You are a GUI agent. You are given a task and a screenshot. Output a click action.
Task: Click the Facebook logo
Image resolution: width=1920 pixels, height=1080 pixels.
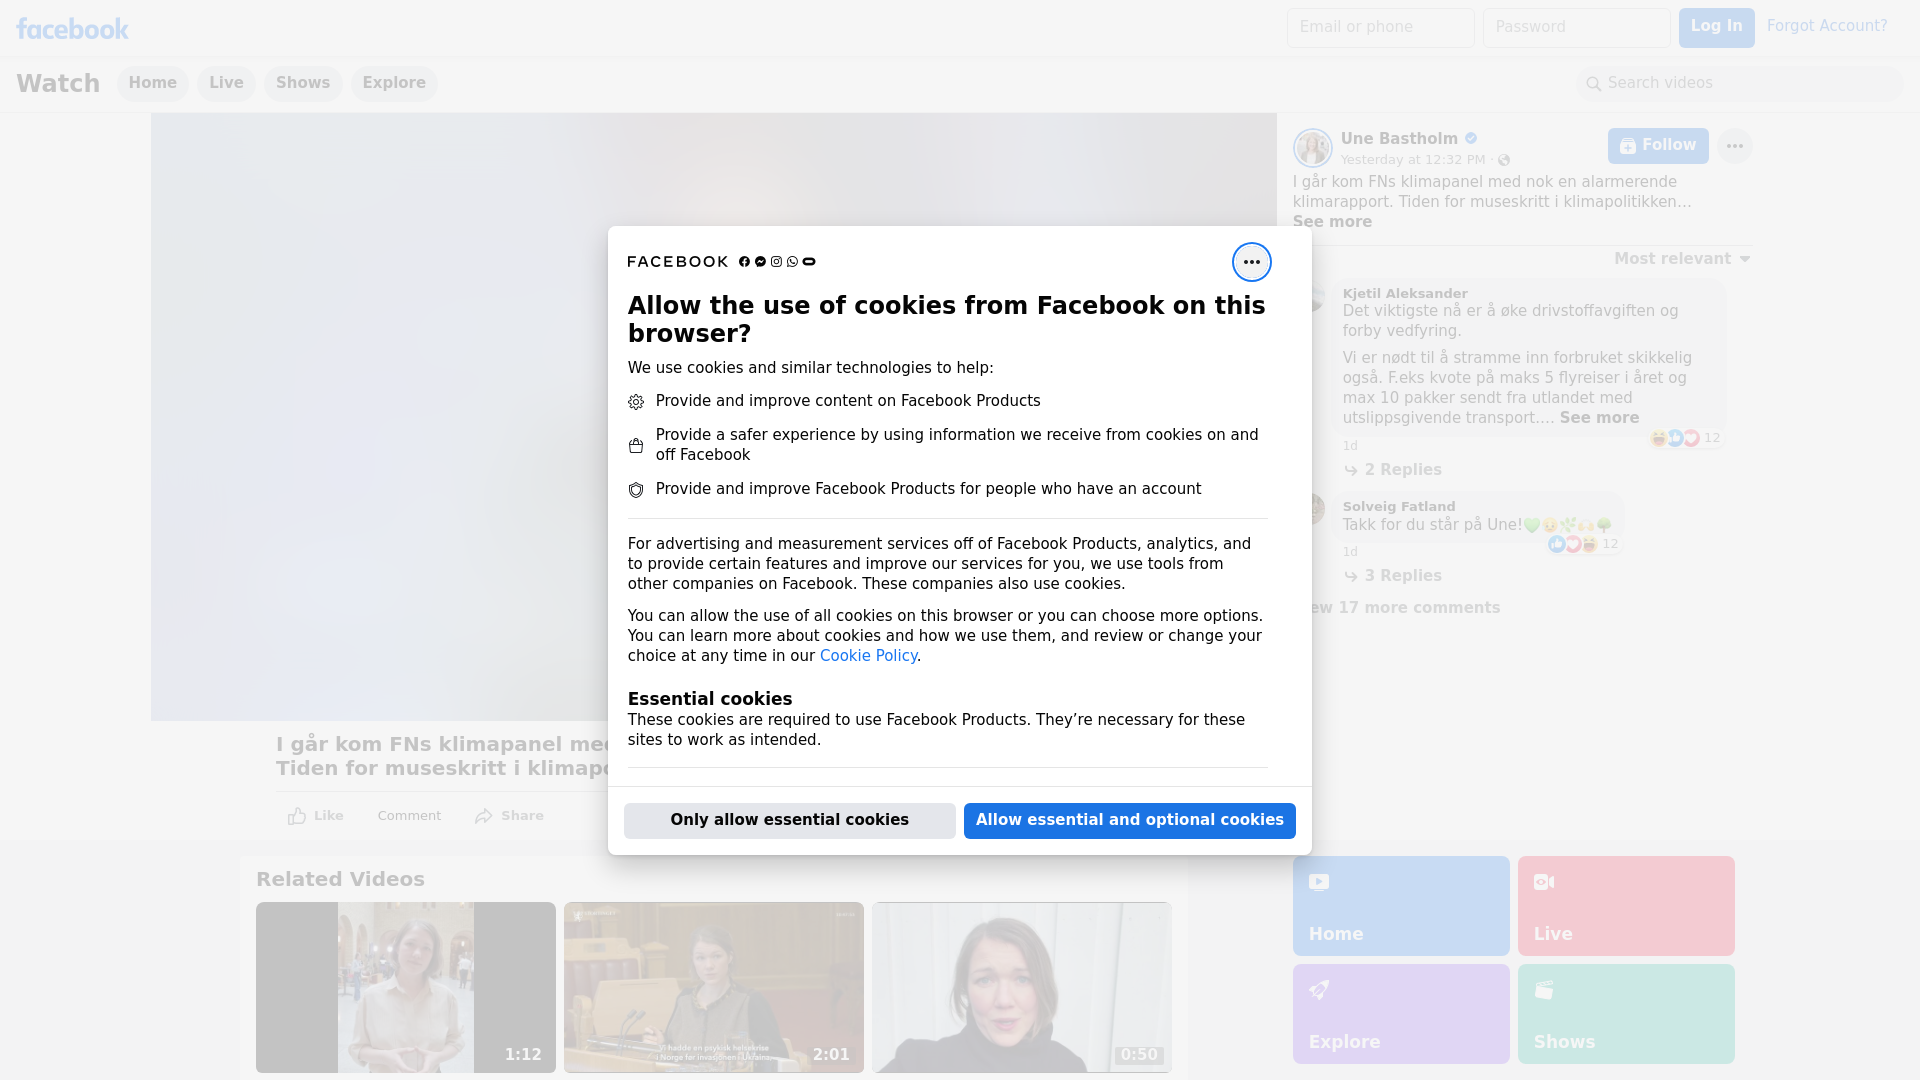72,29
